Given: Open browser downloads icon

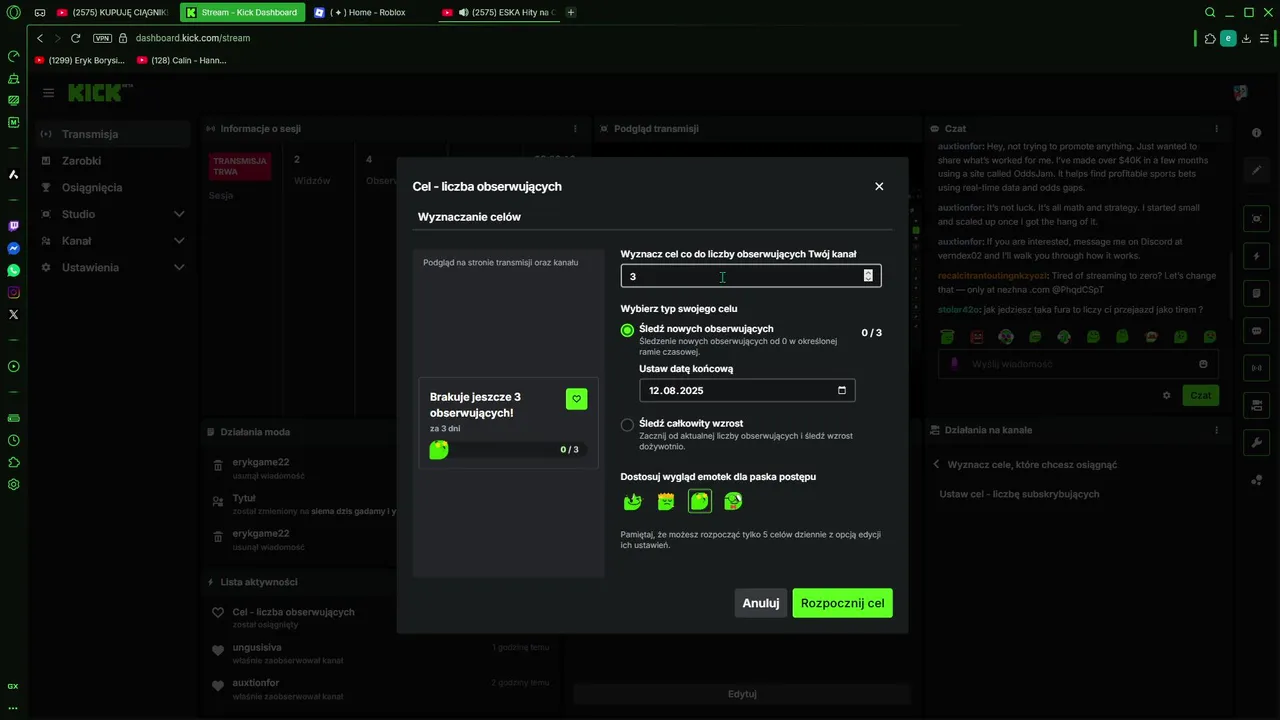Looking at the screenshot, I should [1246, 38].
